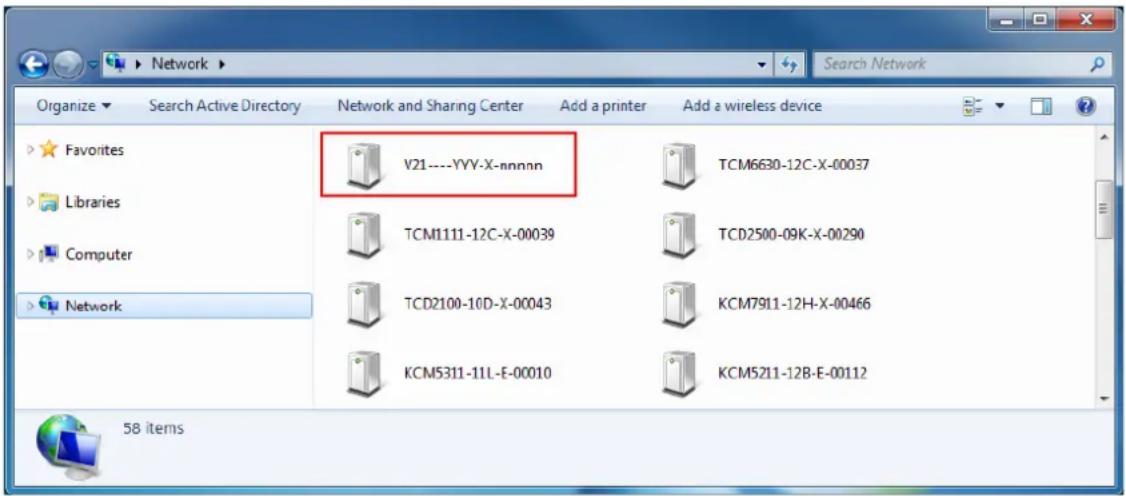Select Computer in navigation pane

tap(99, 255)
